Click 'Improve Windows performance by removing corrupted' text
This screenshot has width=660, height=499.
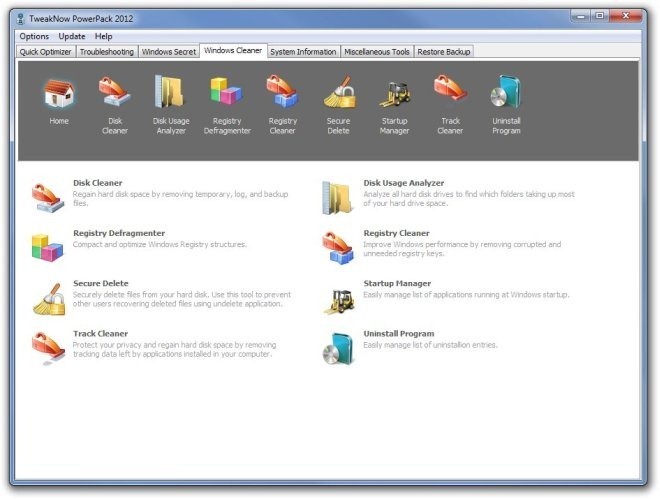click(462, 249)
